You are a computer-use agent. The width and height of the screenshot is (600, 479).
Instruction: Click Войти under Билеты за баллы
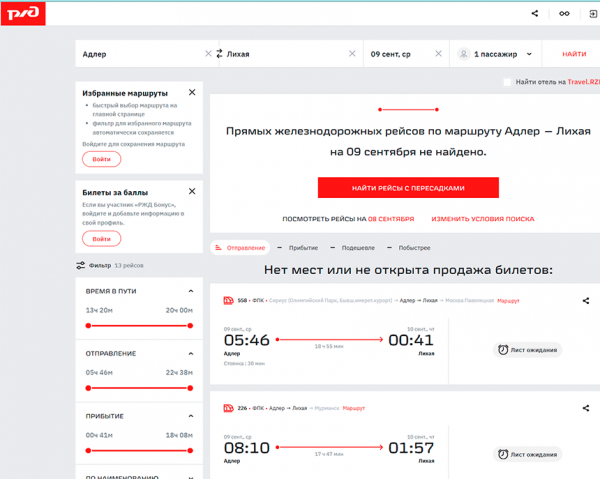(x=101, y=239)
